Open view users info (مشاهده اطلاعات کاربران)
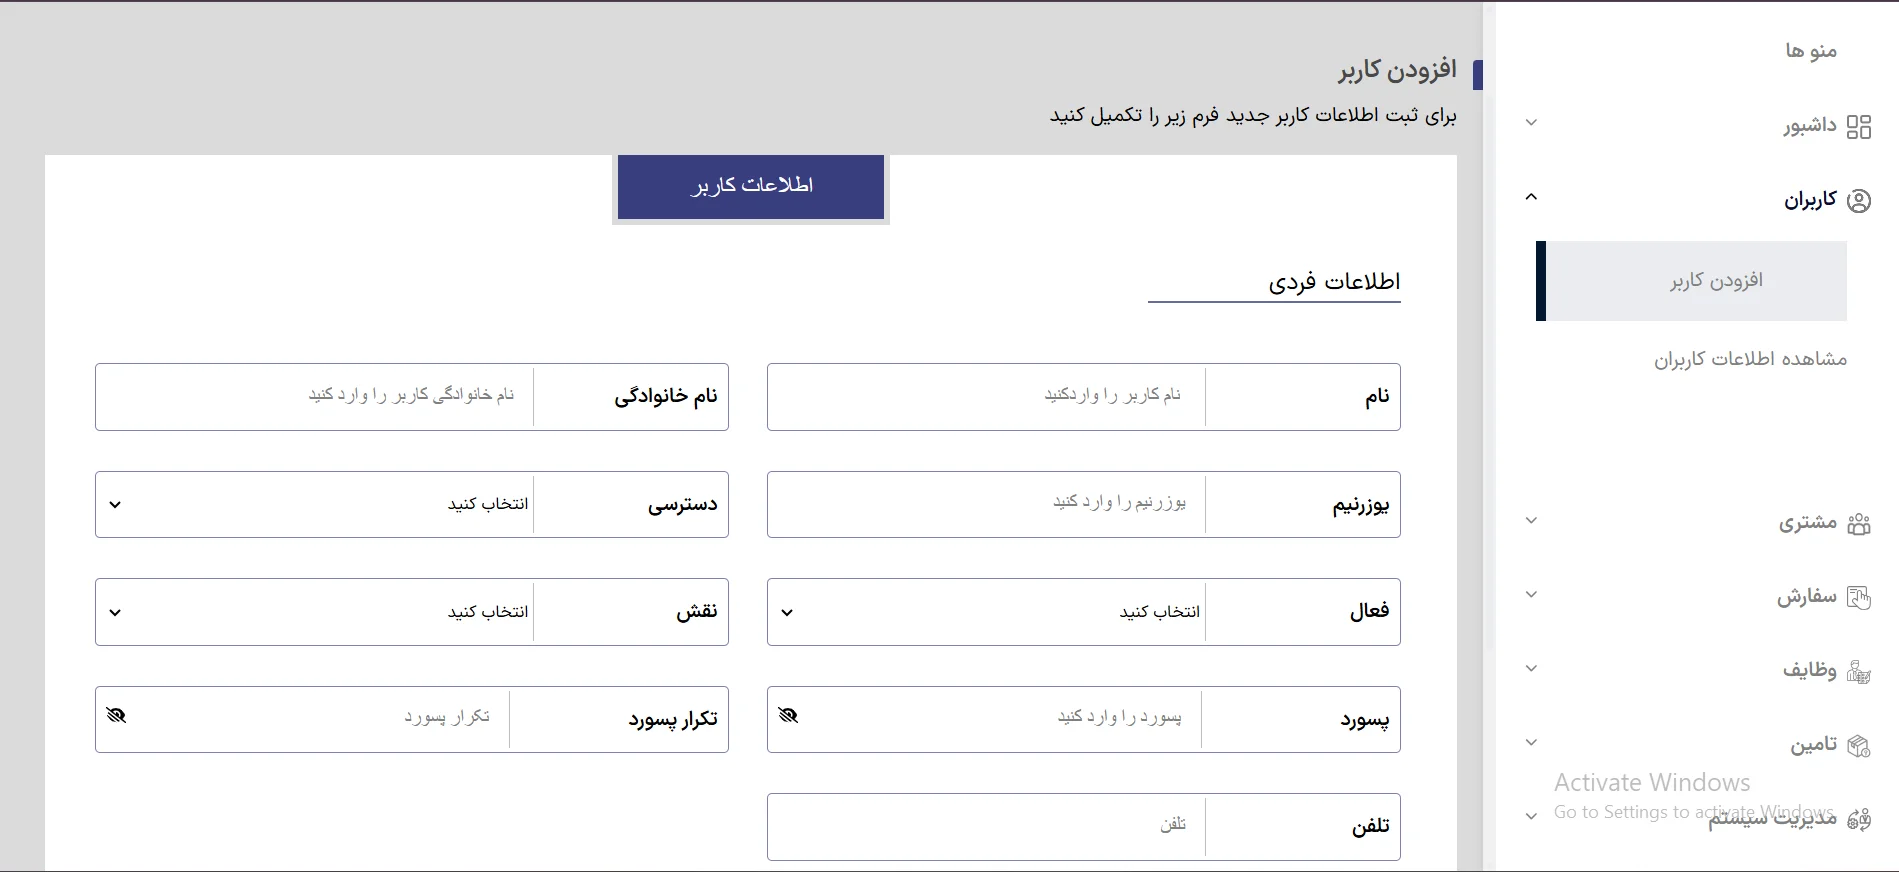The height and width of the screenshot is (872, 1899). click(1749, 359)
